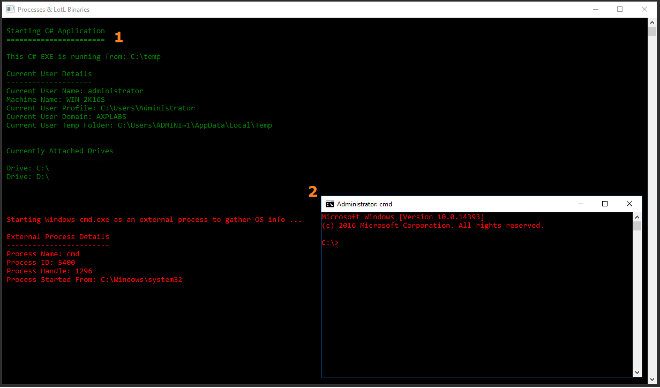The height and width of the screenshot is (388, 660).
Task: Click the 'Processes & LotL Binaries' title text
Action: coord(53,9)
